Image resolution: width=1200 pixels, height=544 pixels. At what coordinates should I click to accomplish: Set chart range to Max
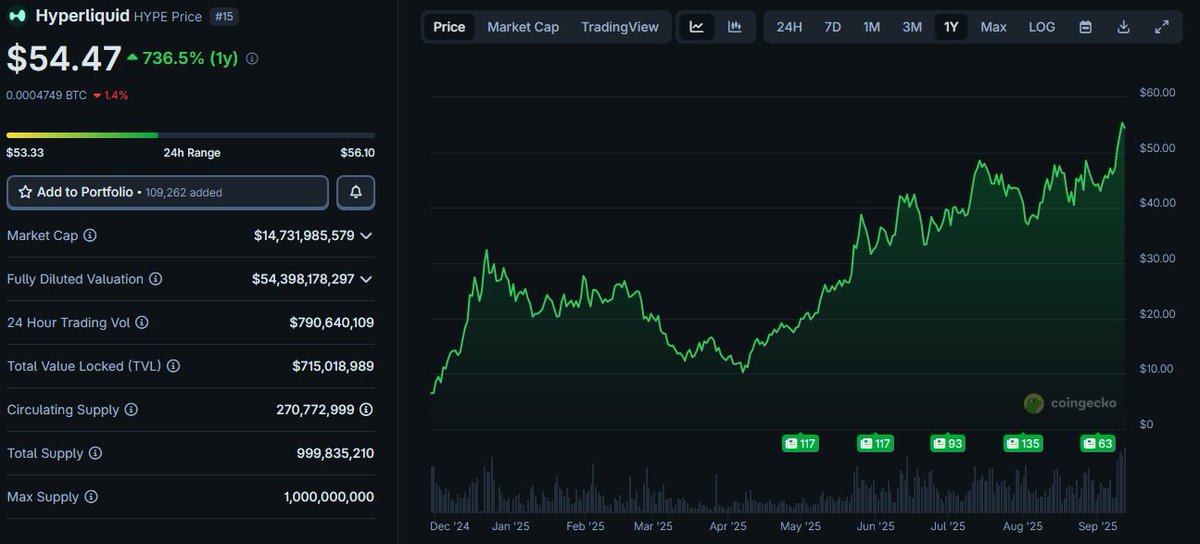click(x=993, y=27)
